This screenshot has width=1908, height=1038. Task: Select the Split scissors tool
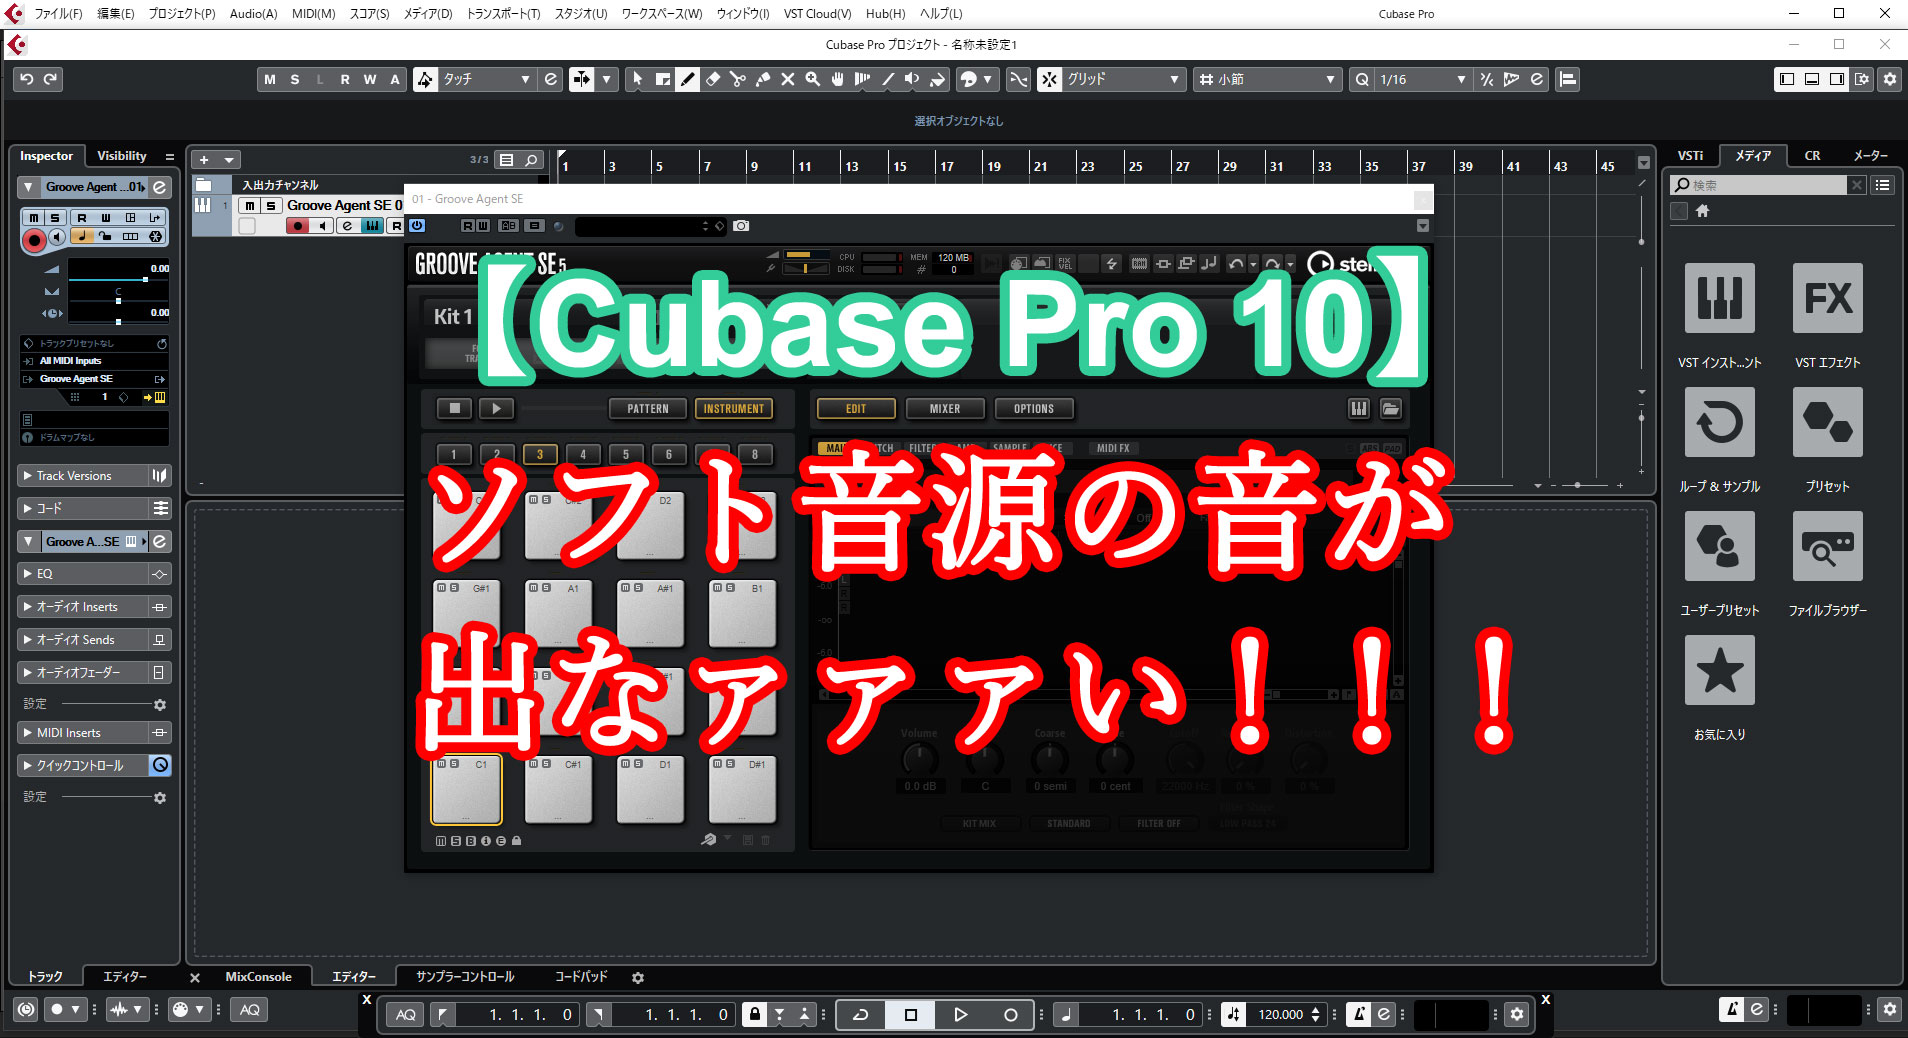click(x=738, y=79)
